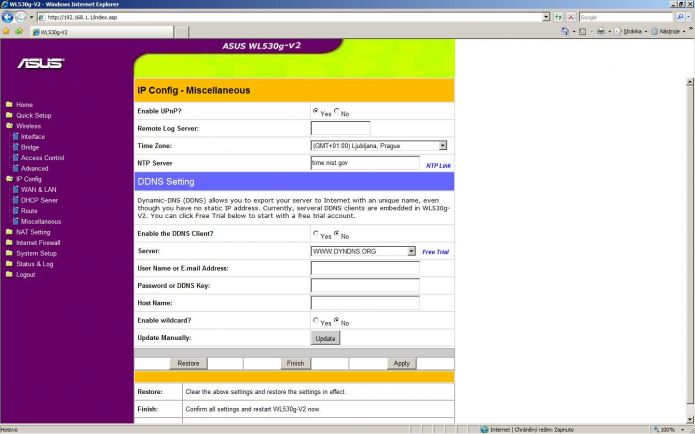
Task: Click the Quick Setup folder icon
Action: click(x=9, y=115)
